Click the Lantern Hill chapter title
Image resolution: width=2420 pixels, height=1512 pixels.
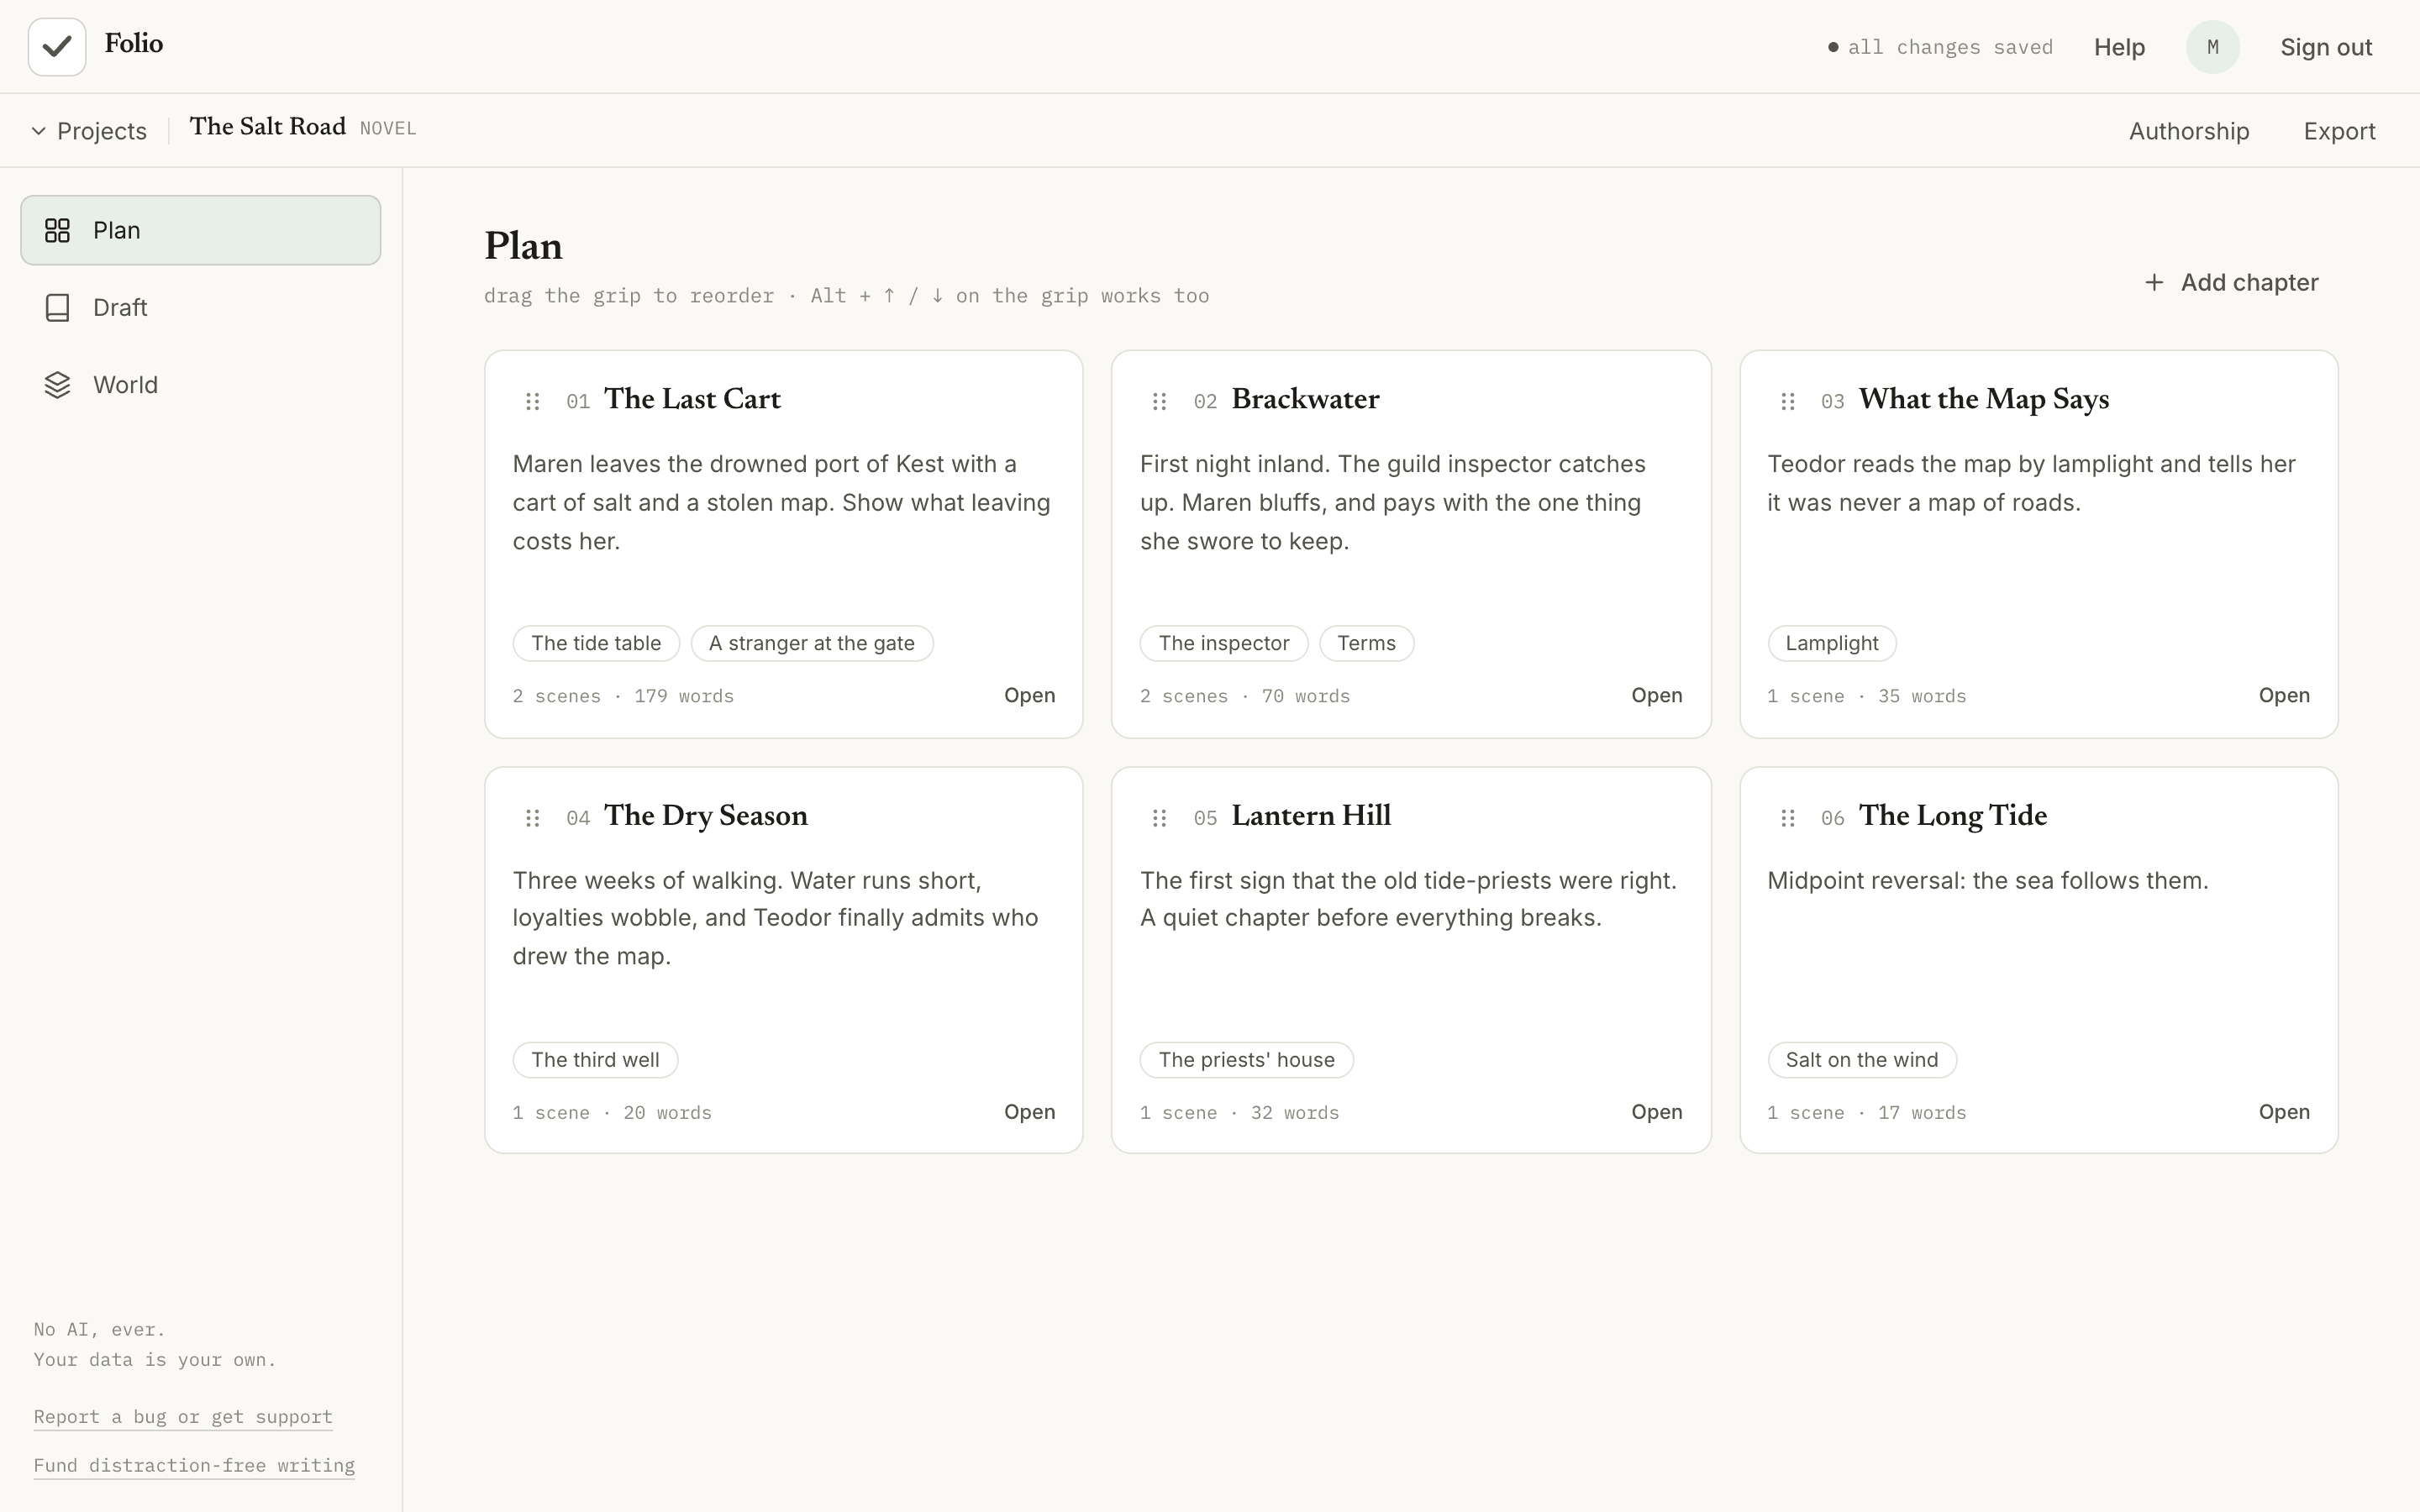click(1311, 816)
